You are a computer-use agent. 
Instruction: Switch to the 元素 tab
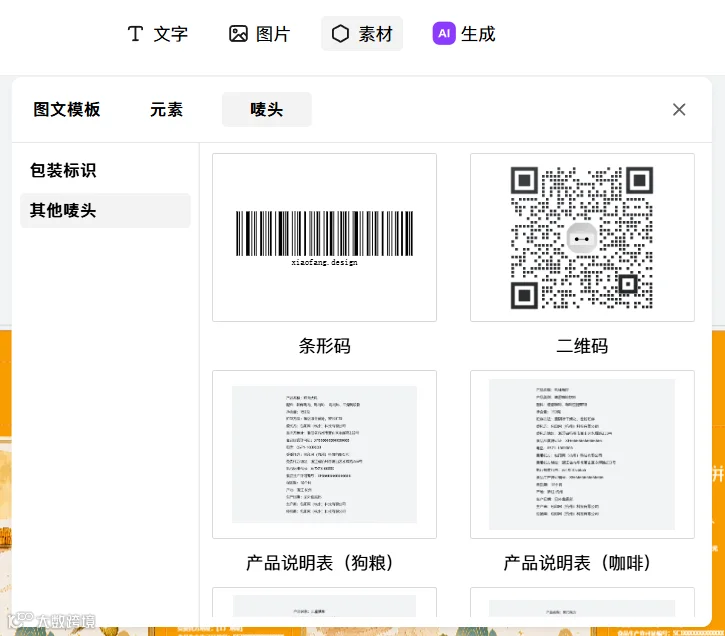pos(166,110)
